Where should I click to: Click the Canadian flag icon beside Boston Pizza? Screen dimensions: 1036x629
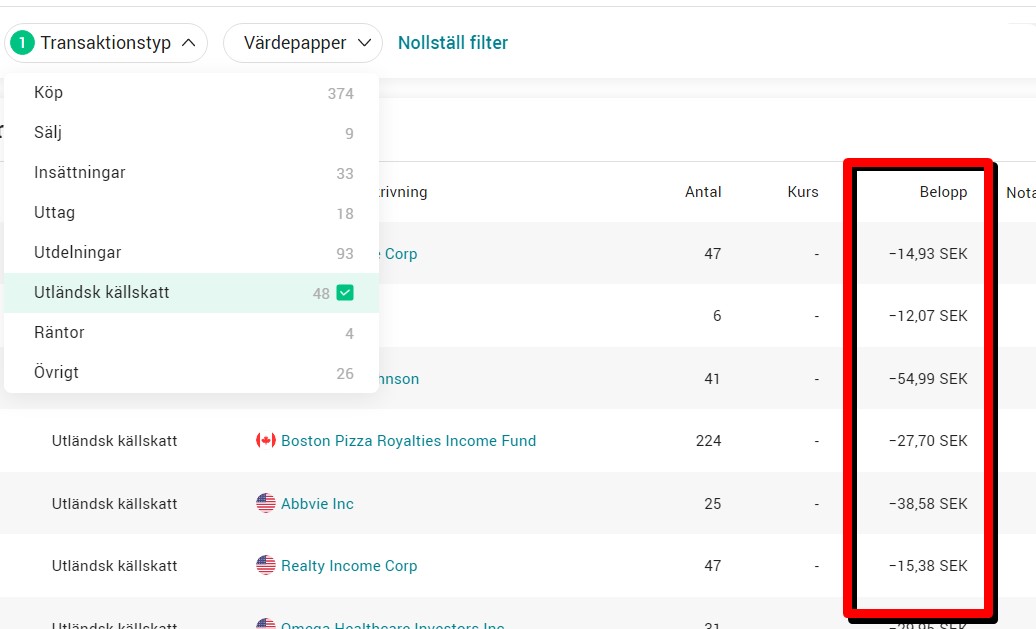point(266,441)
